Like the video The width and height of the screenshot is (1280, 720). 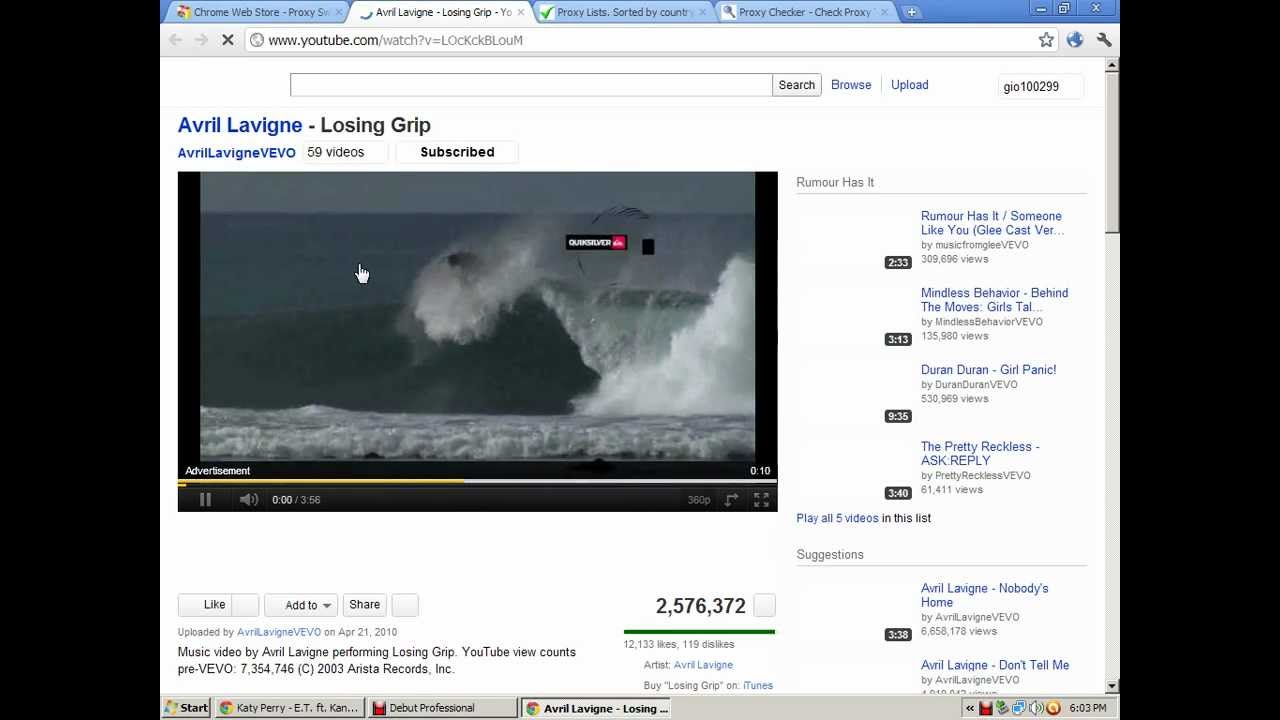click(x=206, y=605)
